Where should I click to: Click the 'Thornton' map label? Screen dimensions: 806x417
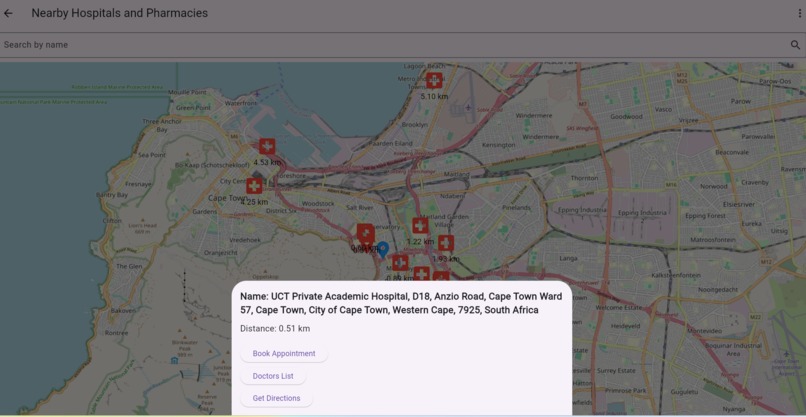584,178
